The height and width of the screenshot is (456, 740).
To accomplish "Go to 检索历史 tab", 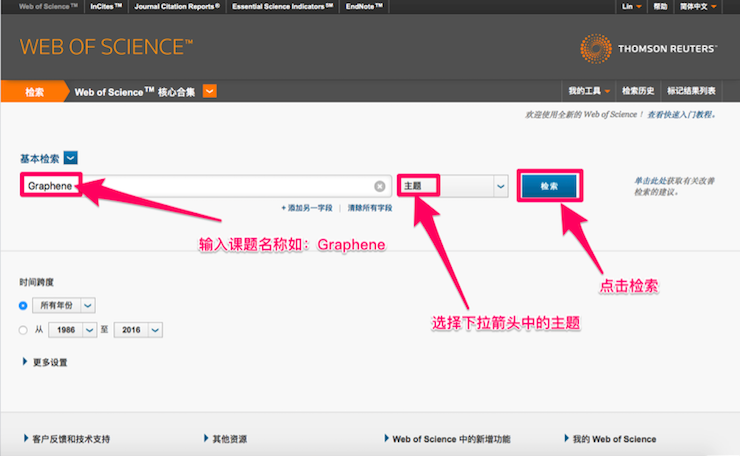I will 640,92.
